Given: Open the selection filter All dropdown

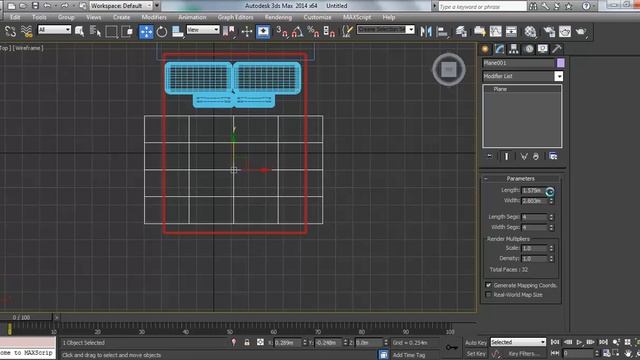Looking at the screenshot, I should coord(54,29).
